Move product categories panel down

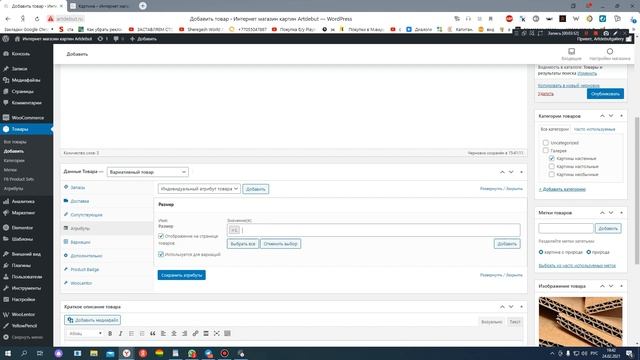coord(611,116)
